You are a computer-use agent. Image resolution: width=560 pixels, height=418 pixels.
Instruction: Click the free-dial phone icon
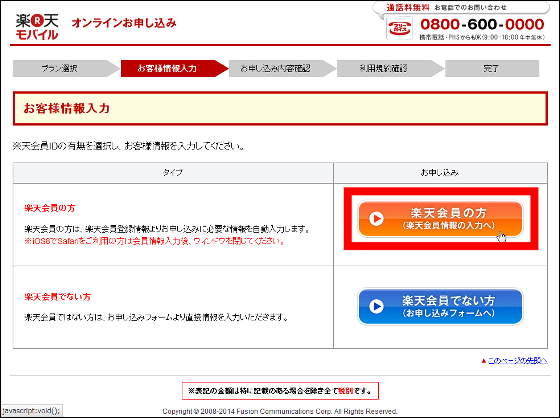(x=400, y=28)
